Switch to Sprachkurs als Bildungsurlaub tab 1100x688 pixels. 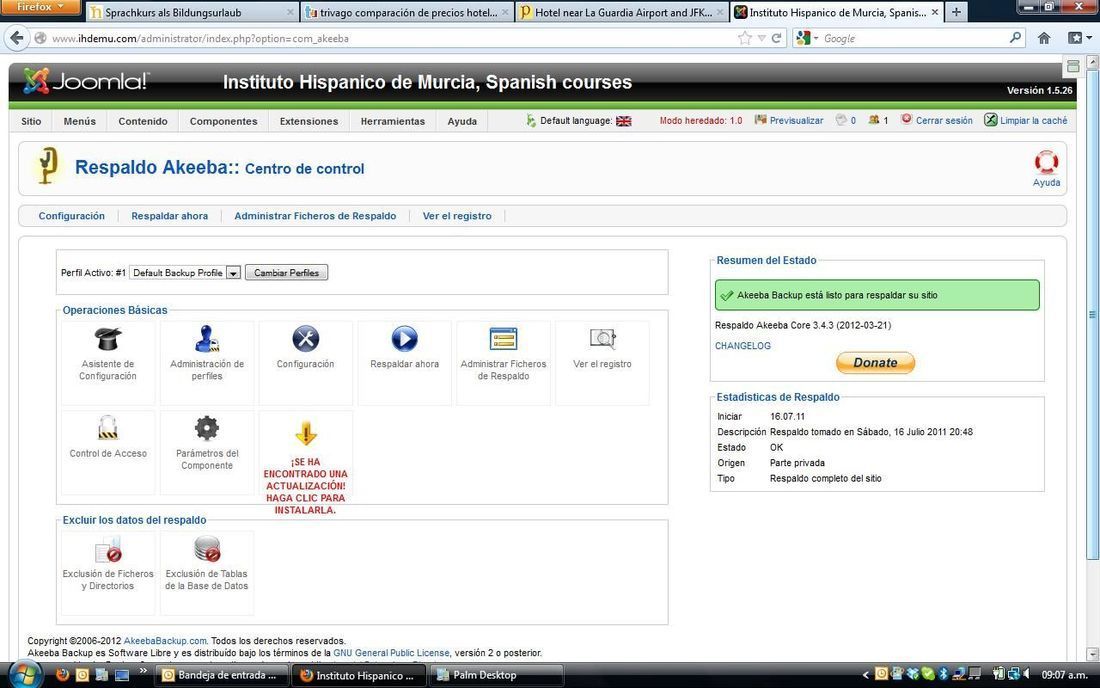pyautogui.click(x=191, y=12)
